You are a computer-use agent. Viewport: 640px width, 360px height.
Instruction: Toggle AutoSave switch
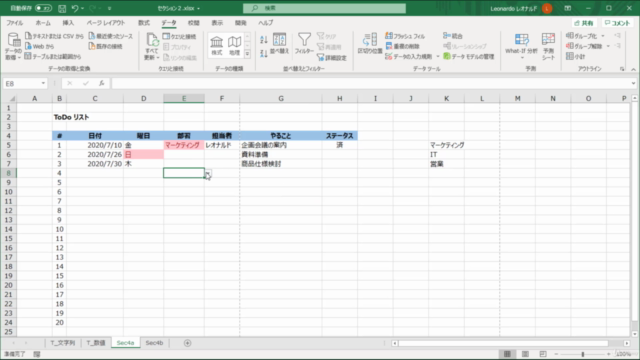[x=43, y=8]
